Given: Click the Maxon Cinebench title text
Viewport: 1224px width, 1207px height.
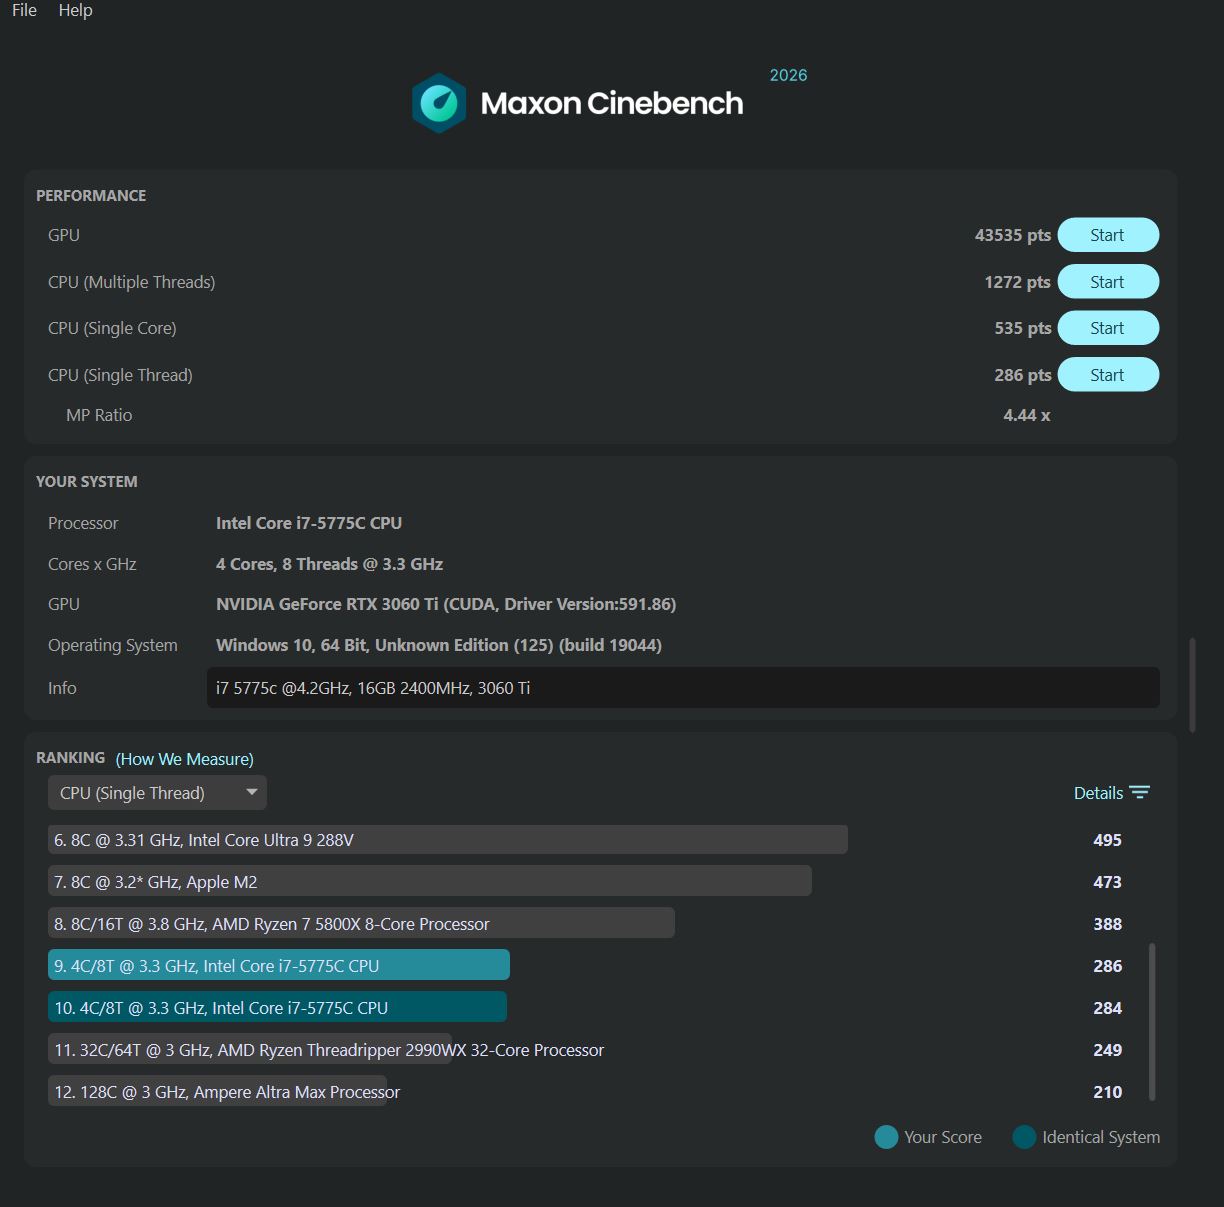Looking at the screenshot, I should 612,103.
